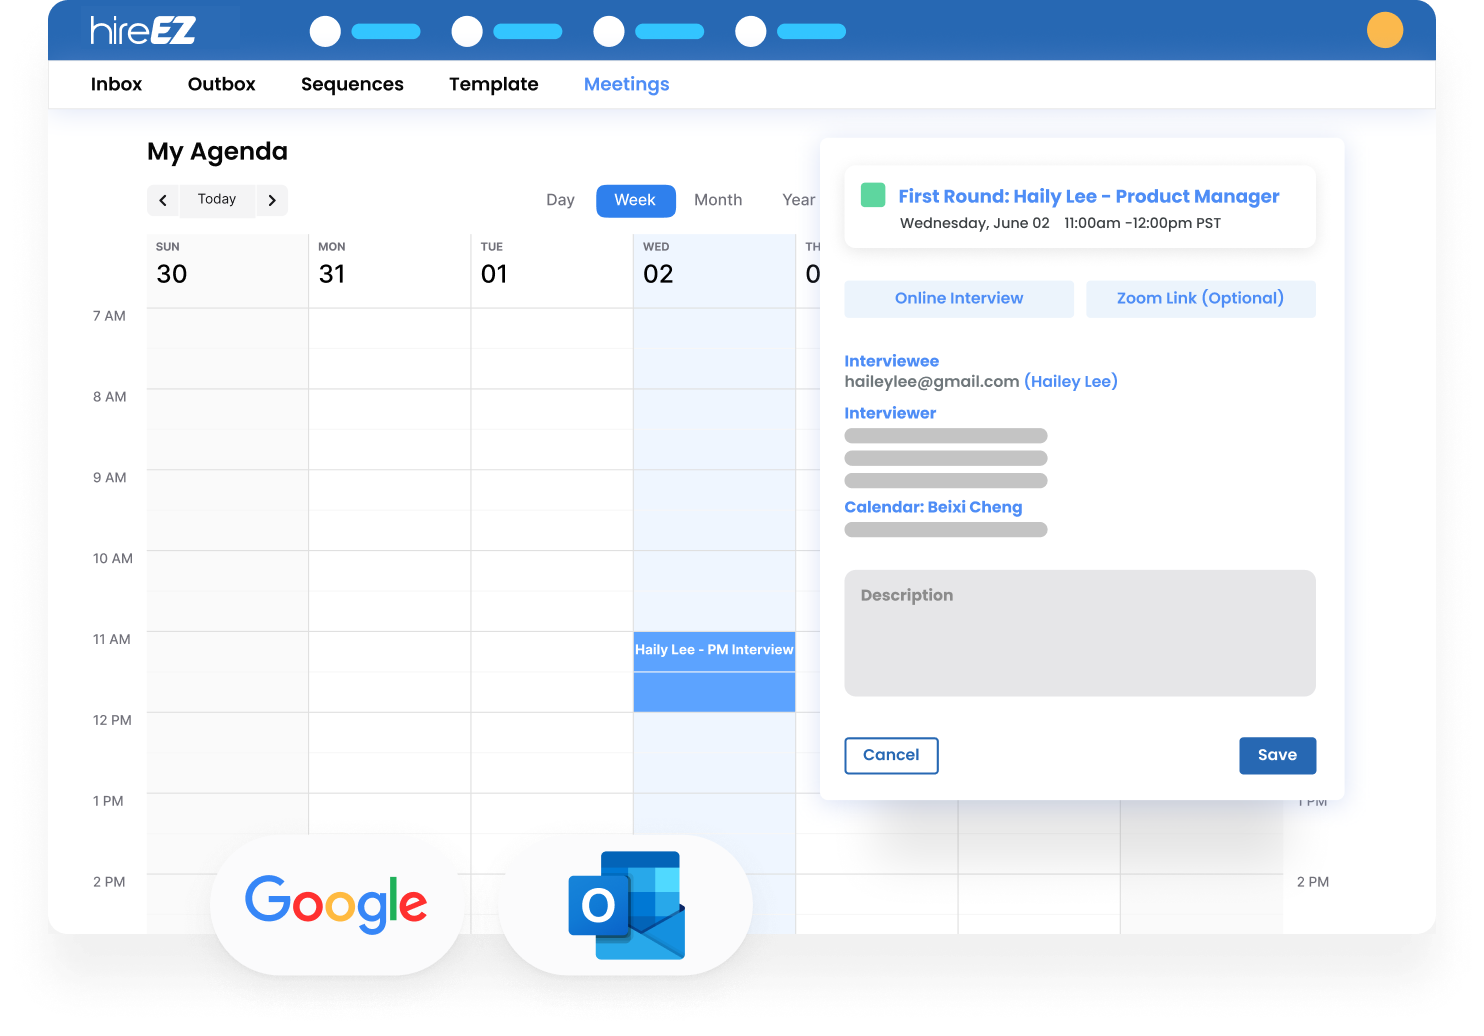Click the third progress step circle in header
The height and width of the screenshot is (1036, 1484).
coord(609,31)
